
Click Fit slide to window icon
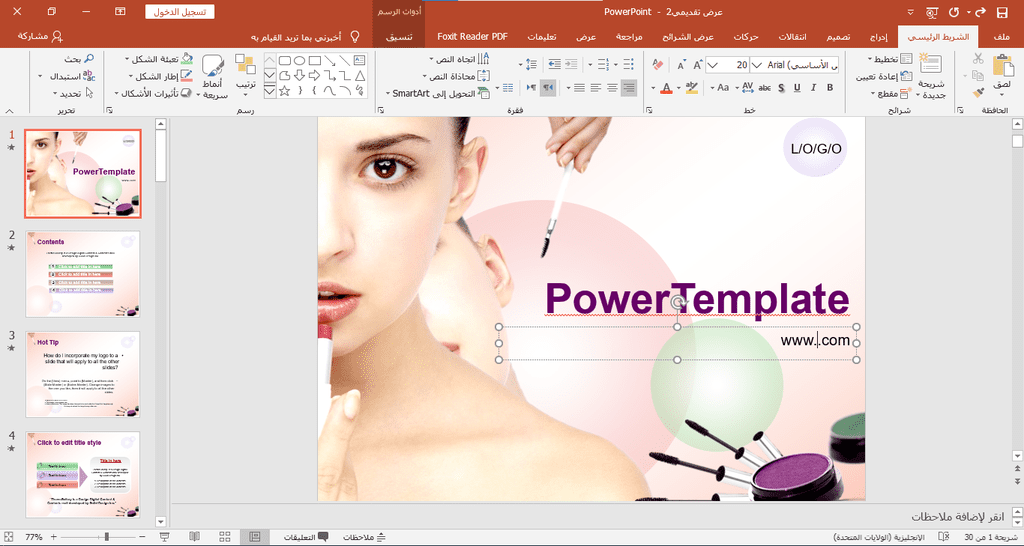coord(8,537)
